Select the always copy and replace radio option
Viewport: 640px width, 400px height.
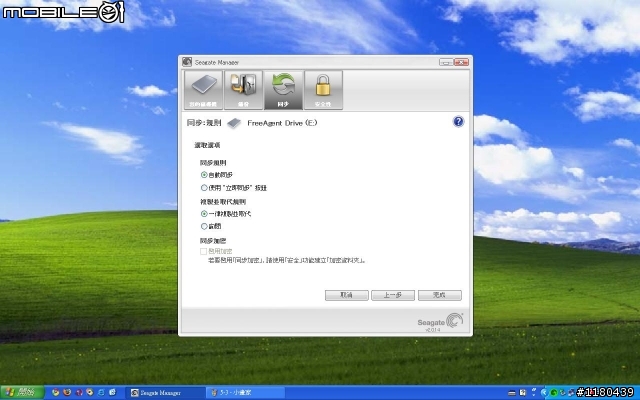204,213
